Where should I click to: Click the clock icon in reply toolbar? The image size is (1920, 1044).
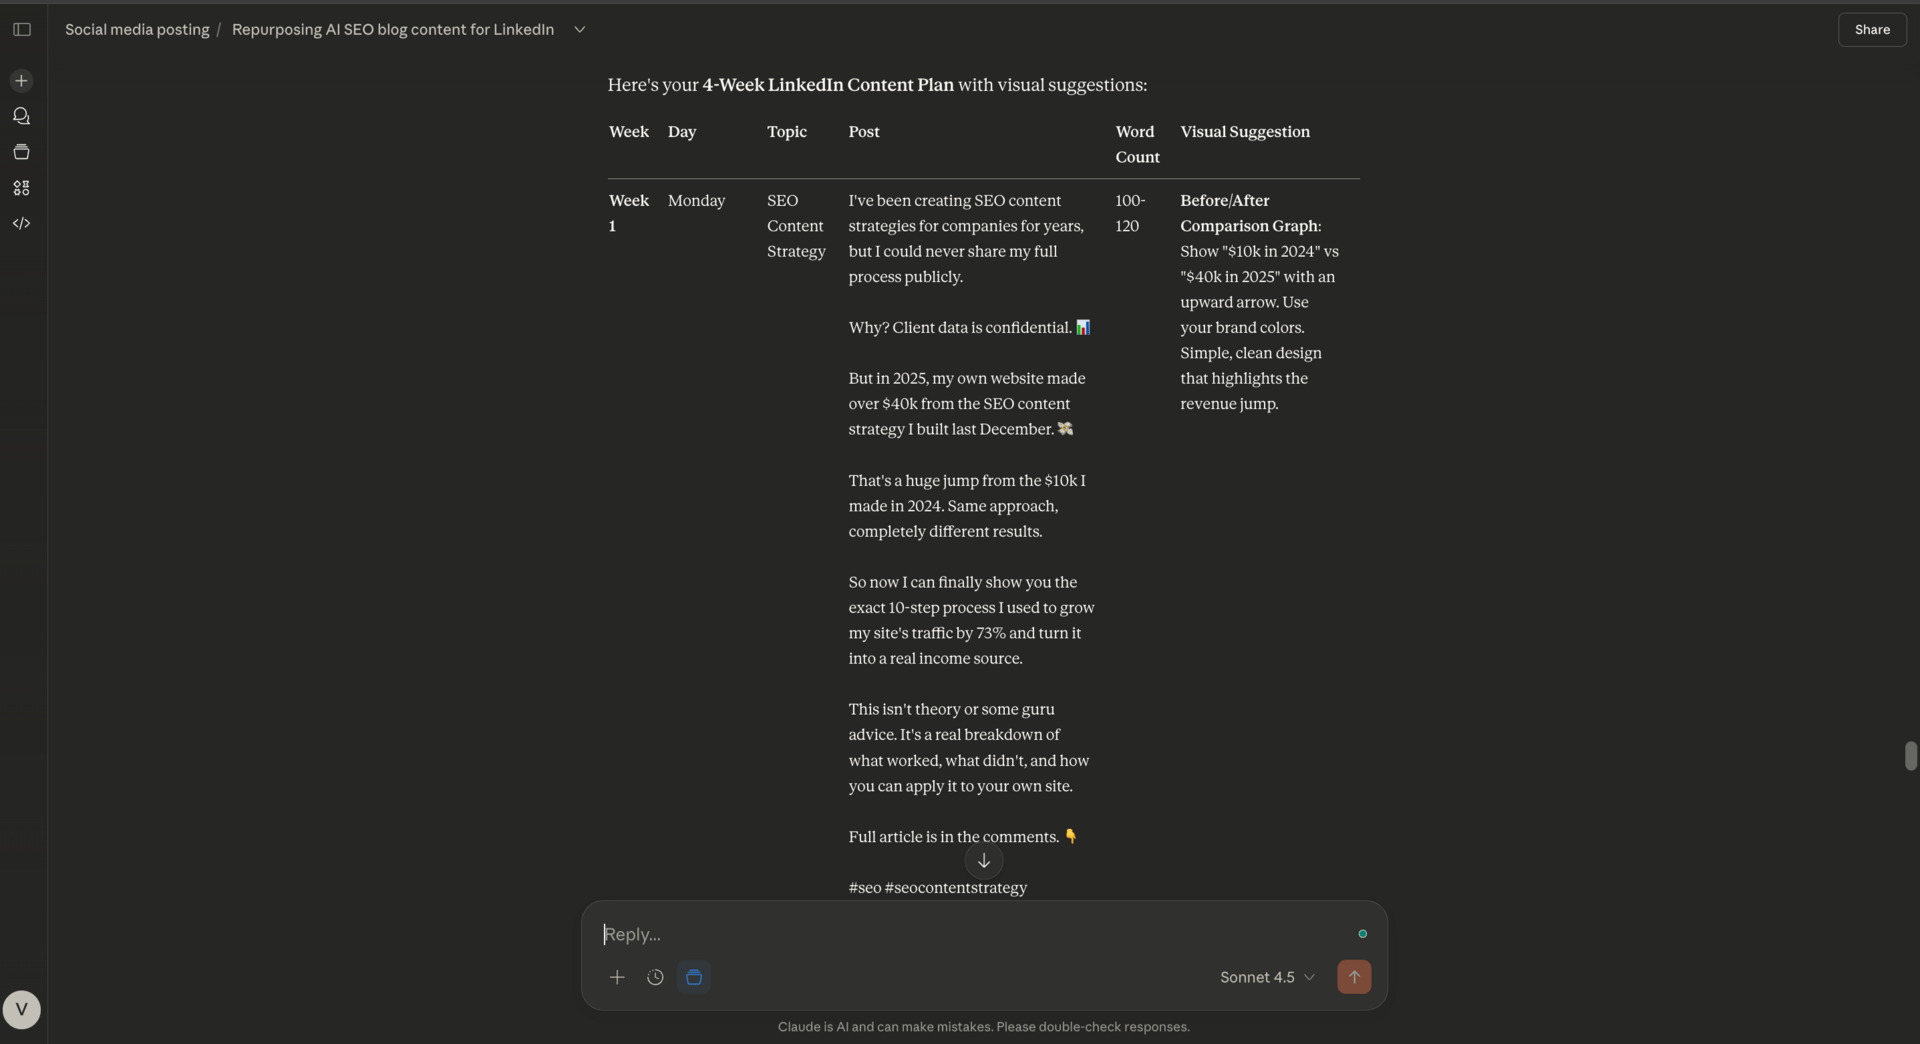pos(655,977)
